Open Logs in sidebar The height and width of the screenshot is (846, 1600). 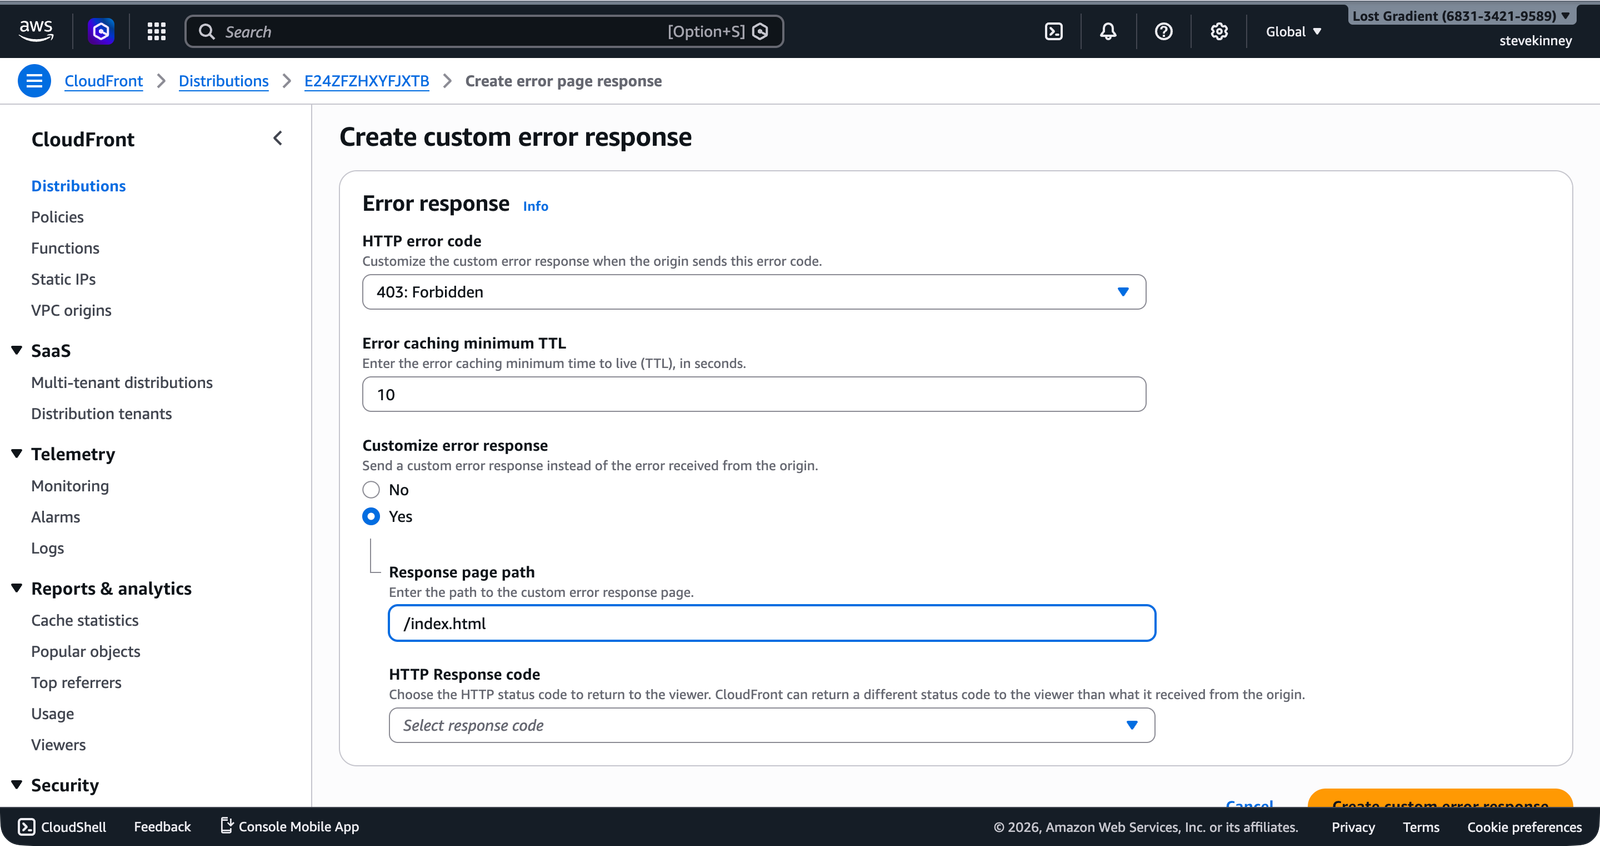tap(47, 548)
